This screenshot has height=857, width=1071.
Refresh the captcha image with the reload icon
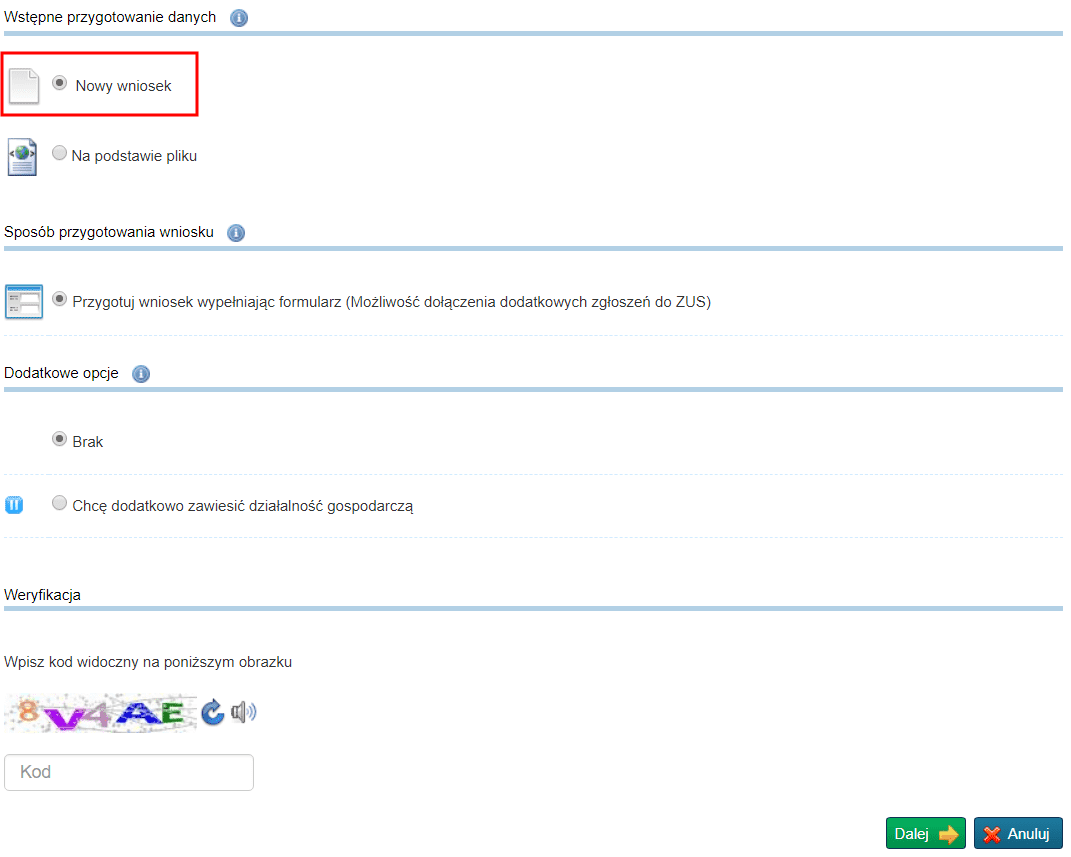pyautogui.click(x=213, y=712)
